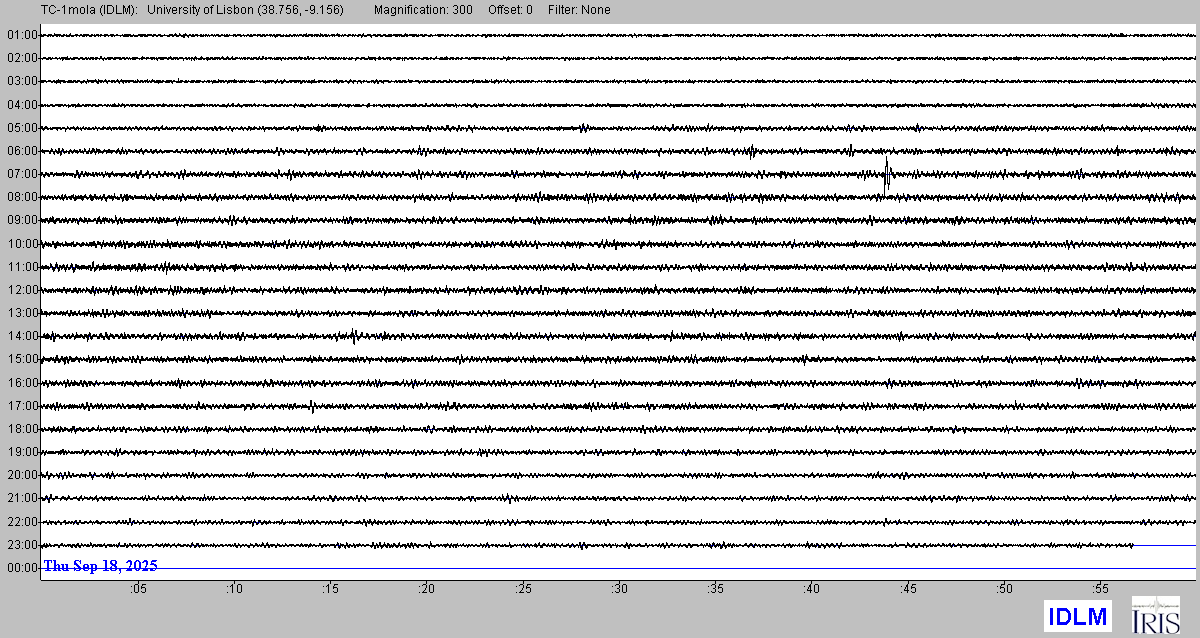Select the 14:00 hour row label
The height and width of the screenshot is (638, 1200).
tap(22, 336)
